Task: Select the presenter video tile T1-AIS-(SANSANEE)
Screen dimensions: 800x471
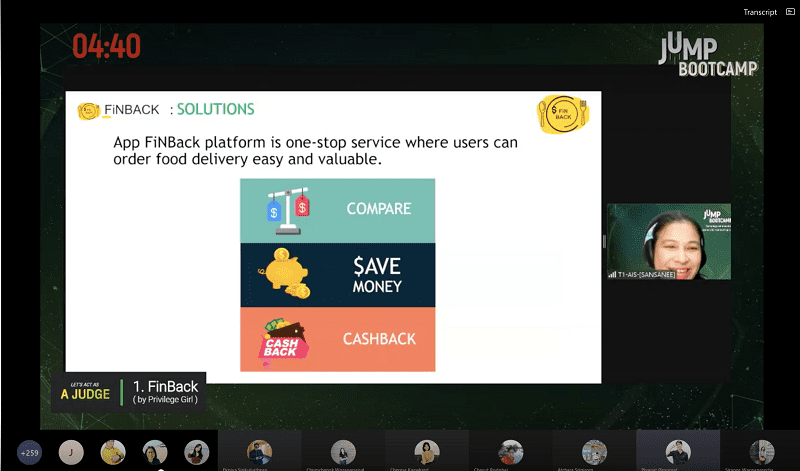Action: (668, 241)
